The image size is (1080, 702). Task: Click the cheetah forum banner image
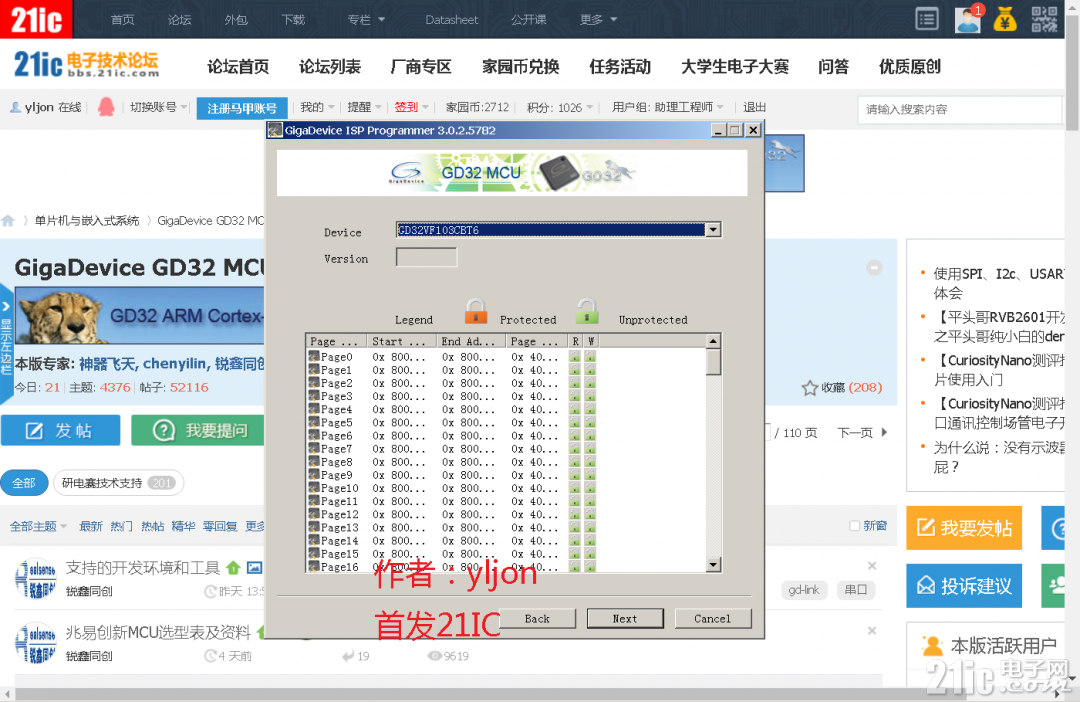pos(140,316)
